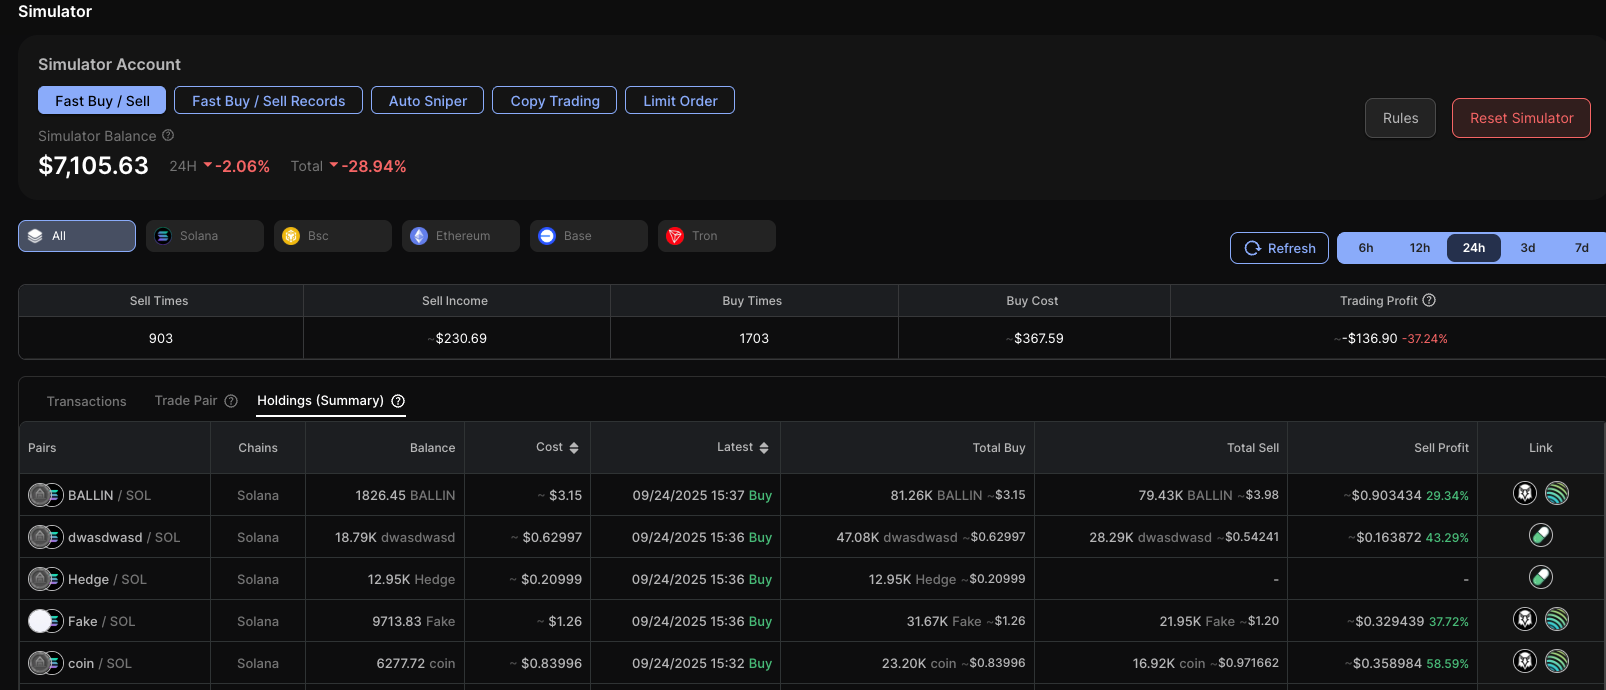Click the Rules button
Viewport: 1606px width, 690px height.
(1400, 118)
